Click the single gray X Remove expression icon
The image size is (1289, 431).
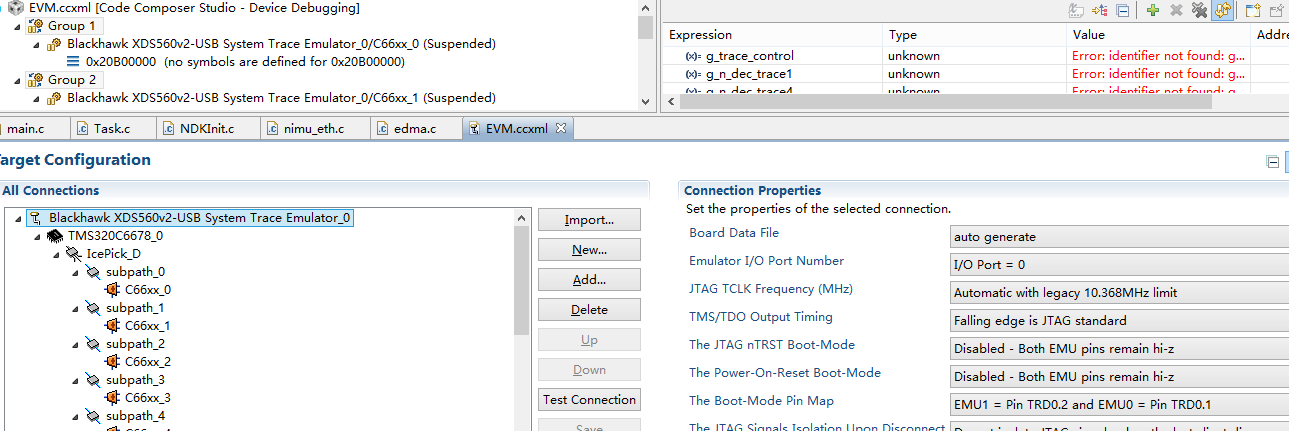point(1176,10)
